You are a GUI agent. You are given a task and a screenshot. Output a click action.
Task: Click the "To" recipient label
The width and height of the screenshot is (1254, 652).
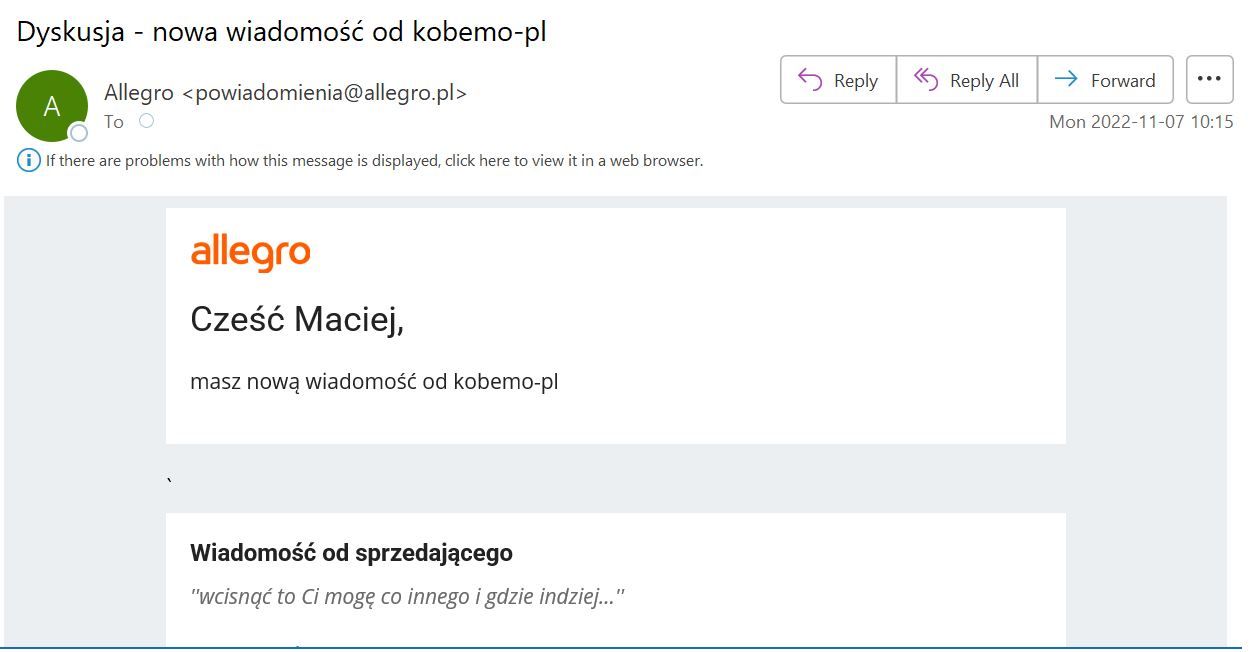pos(114,122)
